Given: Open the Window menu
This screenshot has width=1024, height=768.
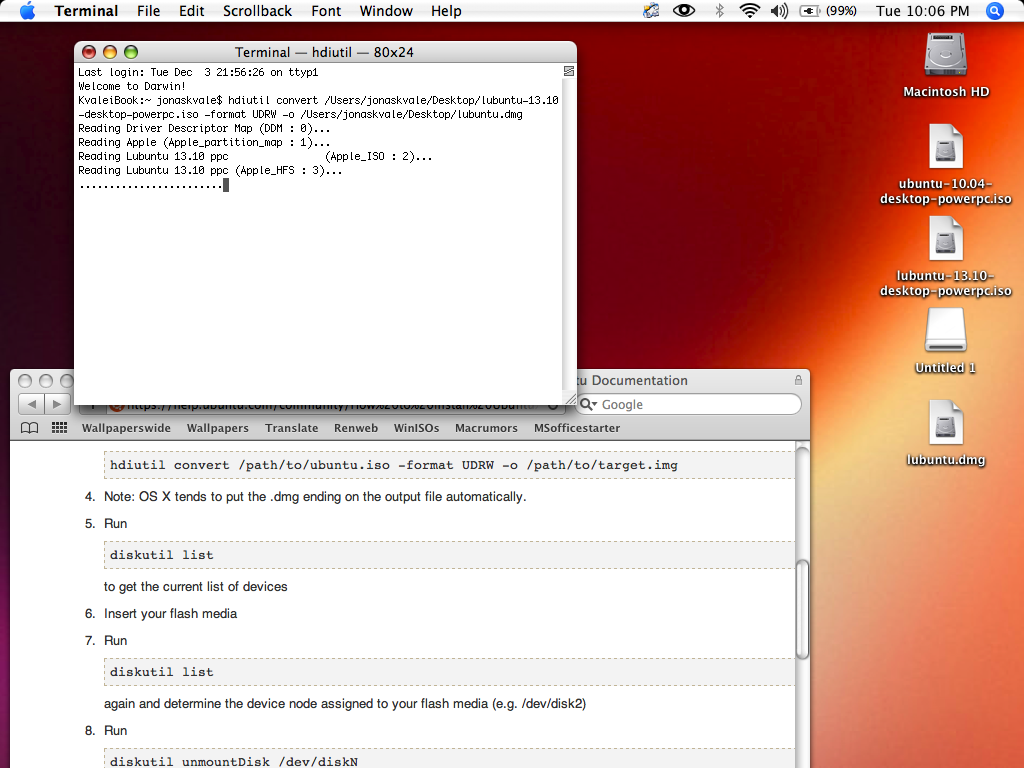Looking at the screenshot, I should point(386,11).
